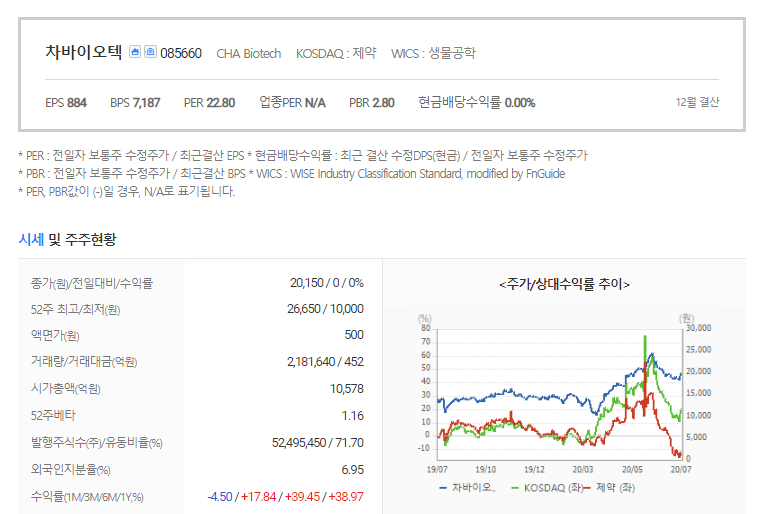This screenshot has height=514, width=764.
Task: Open the company homepage house icon
Action: click(x=135, y=52)
